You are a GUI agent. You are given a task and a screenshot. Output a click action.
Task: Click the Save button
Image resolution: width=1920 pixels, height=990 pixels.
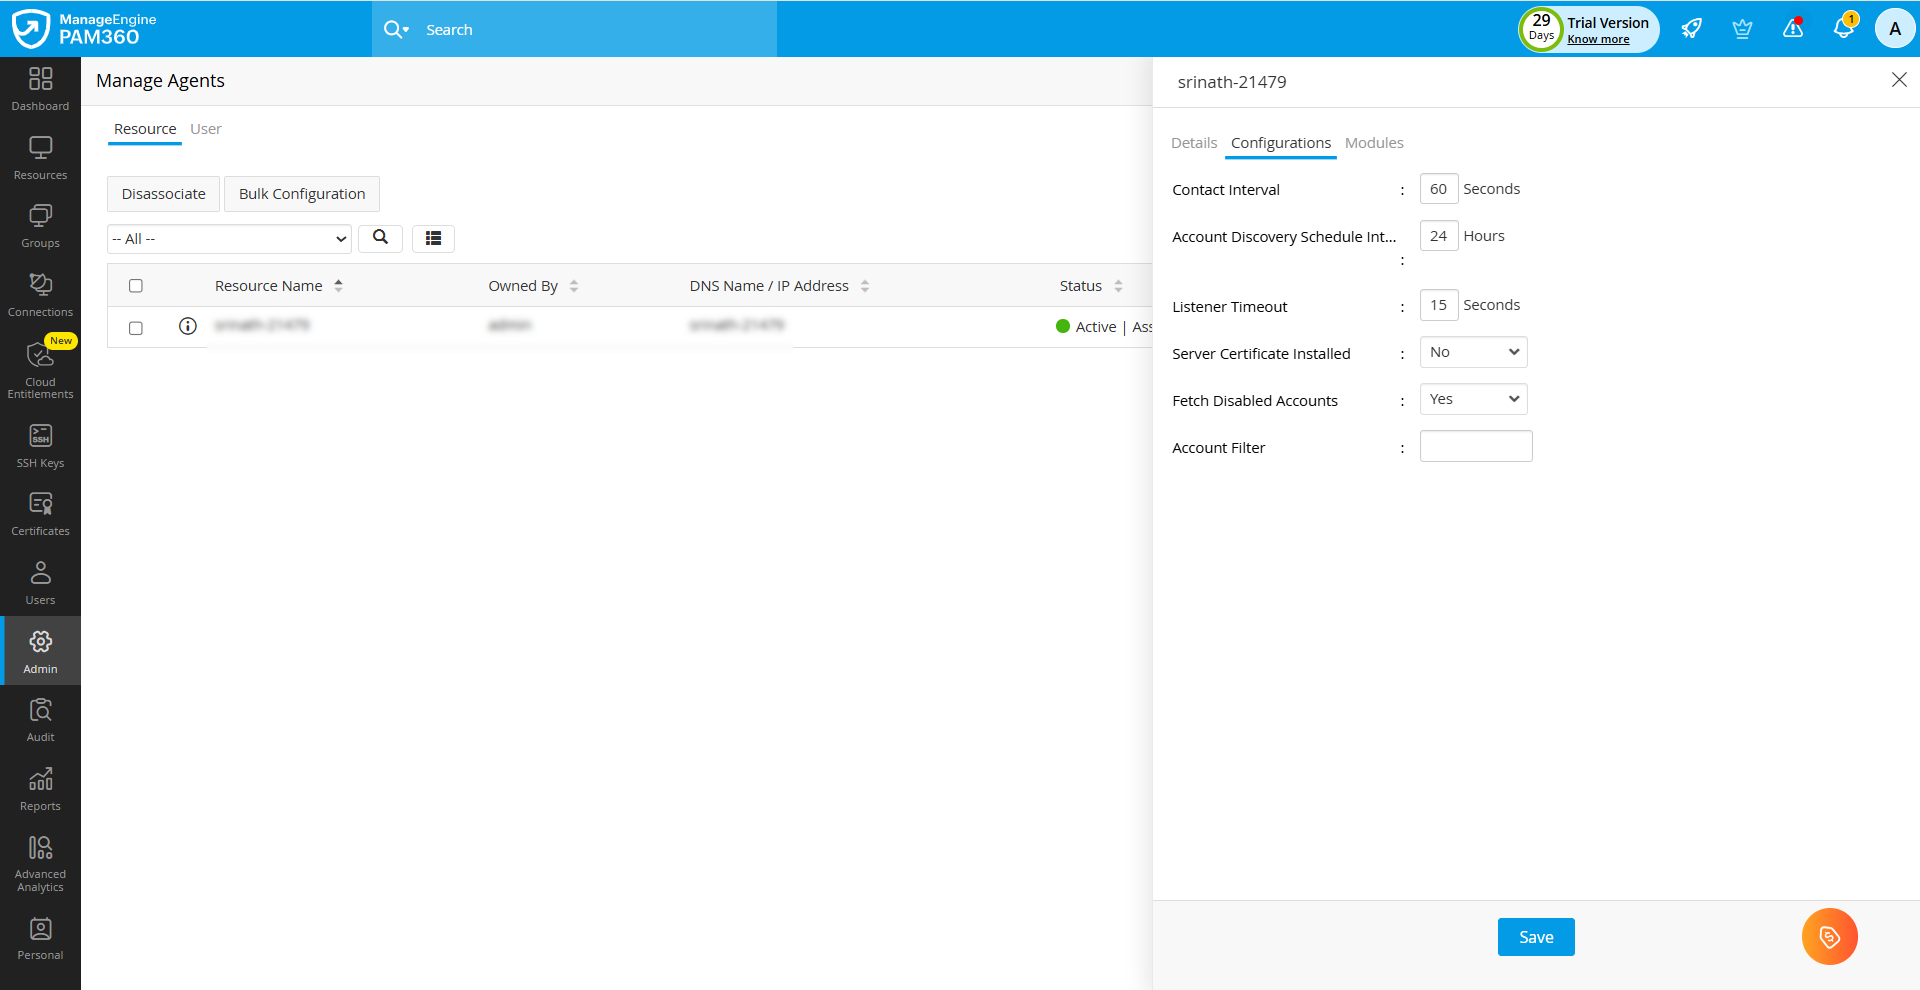coord(1535,937)
